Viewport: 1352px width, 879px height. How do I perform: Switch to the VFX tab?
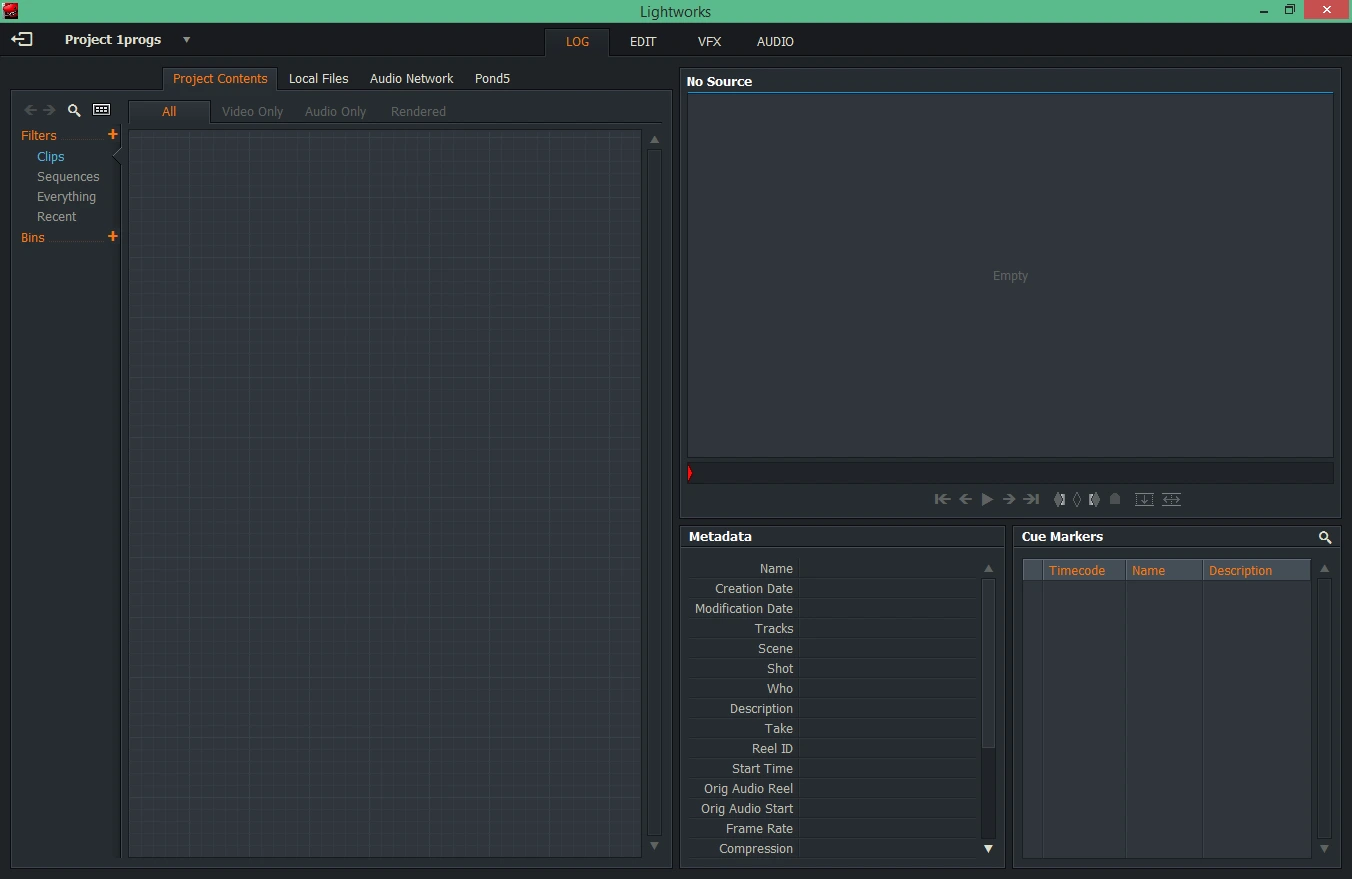pos(709,42)
